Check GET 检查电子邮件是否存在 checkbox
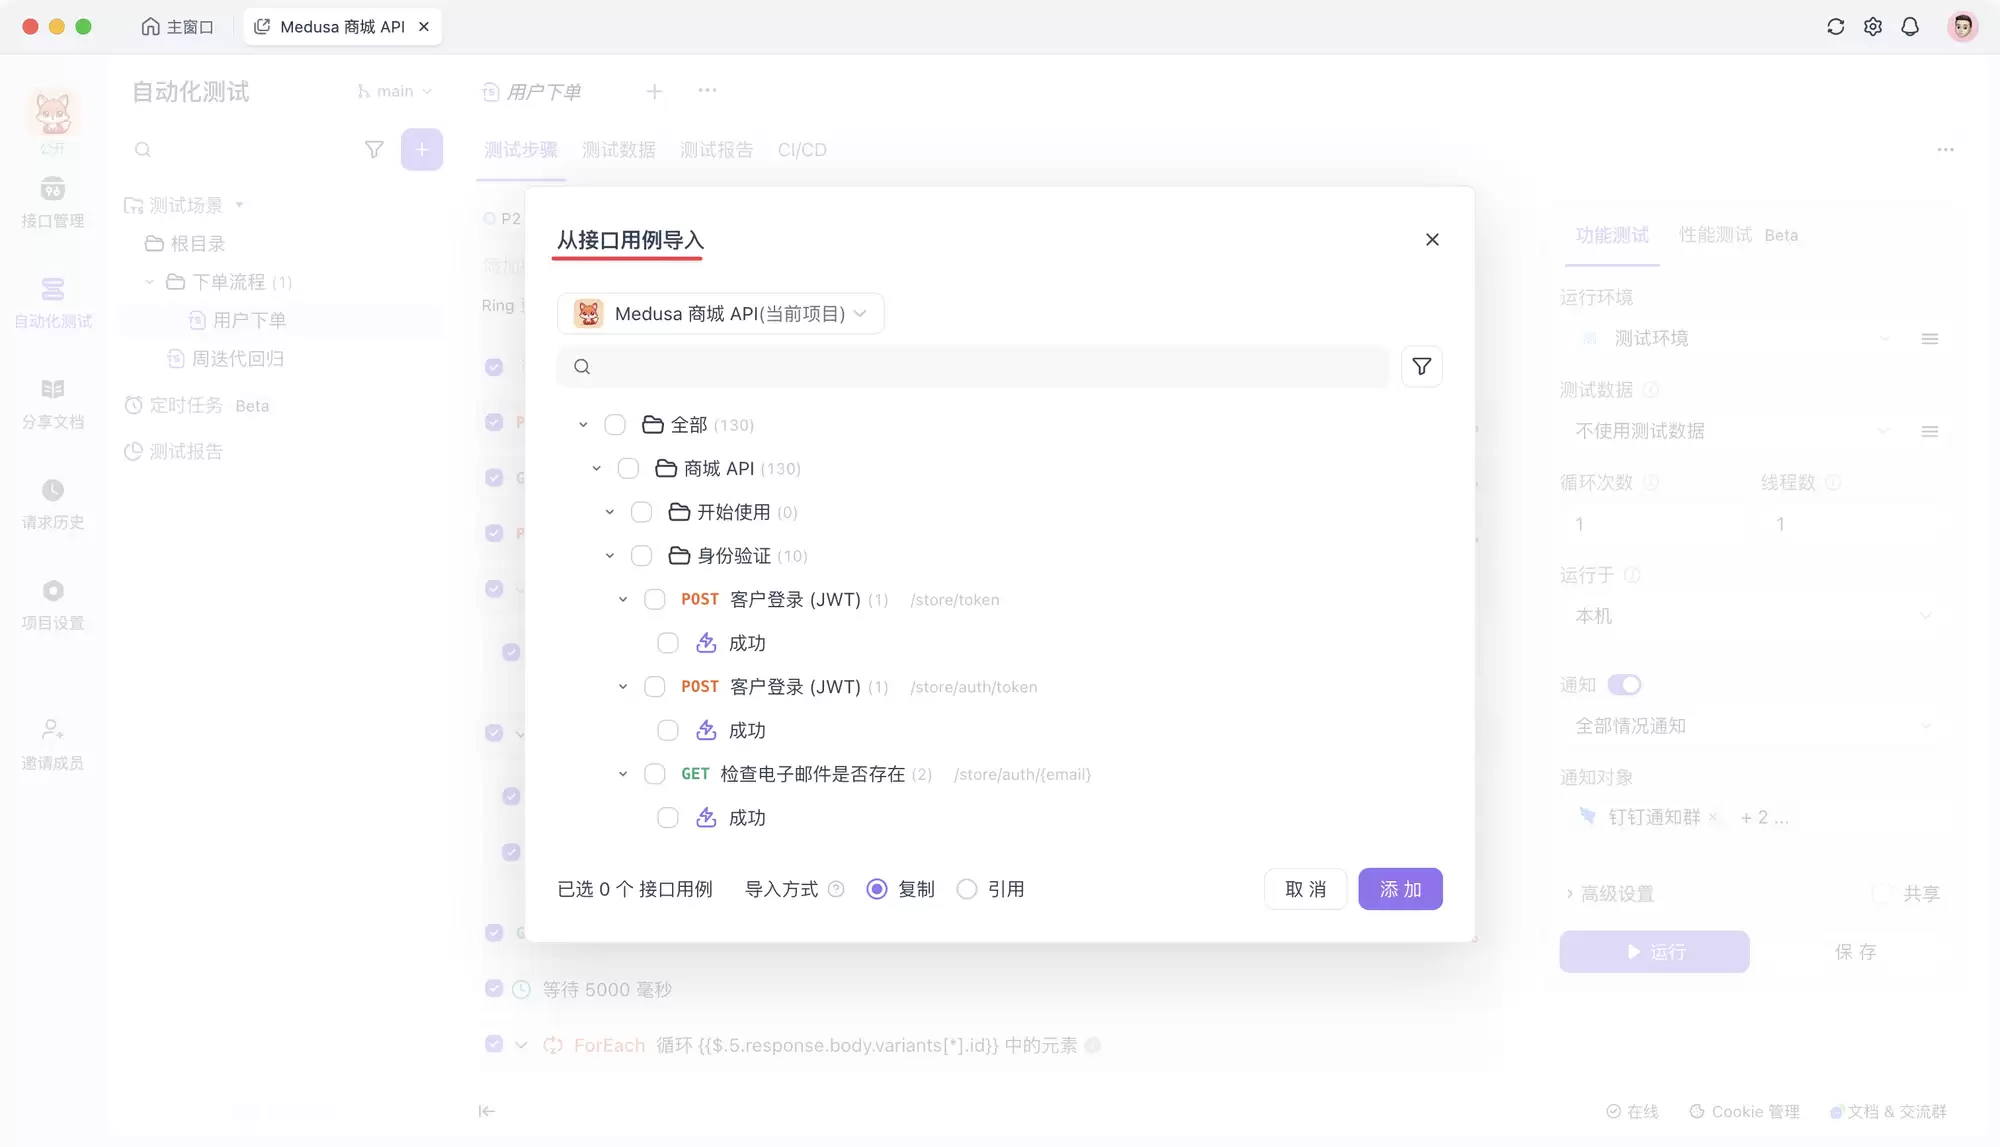 click(655, 774)
